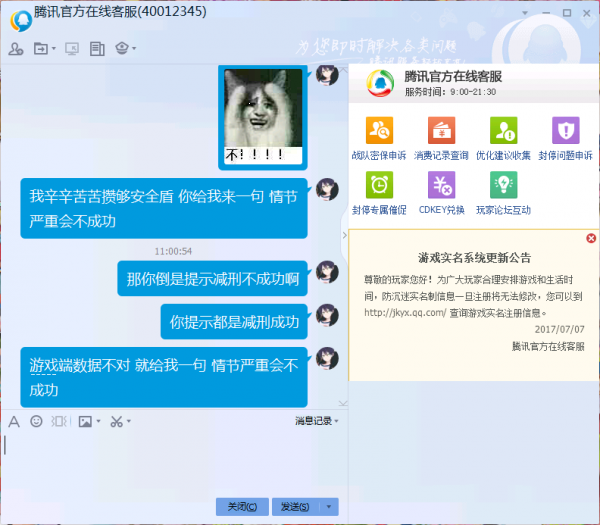Maximize the chat window
This screenshot has width=600, height=525.
pos(567,13)
